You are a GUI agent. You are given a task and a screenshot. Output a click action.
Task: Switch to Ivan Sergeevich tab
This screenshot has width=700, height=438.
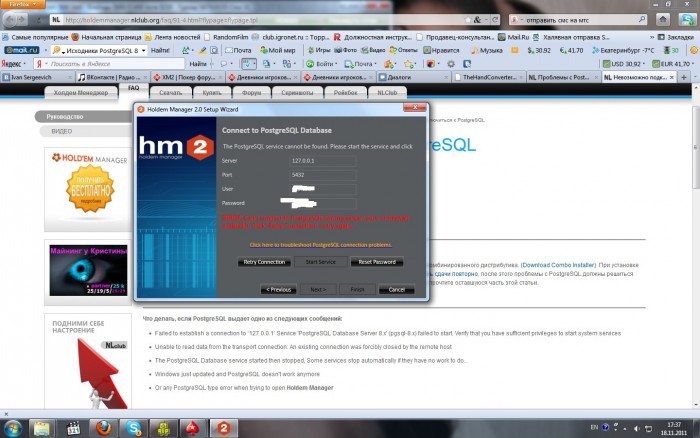click(x=38, y=77)
